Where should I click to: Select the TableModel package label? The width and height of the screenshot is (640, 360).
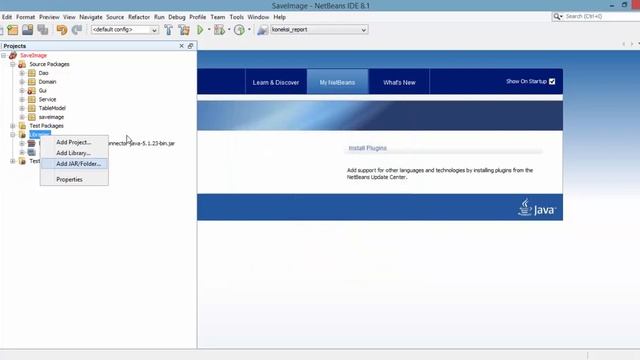pyautogui.click(x=52, y=108)
